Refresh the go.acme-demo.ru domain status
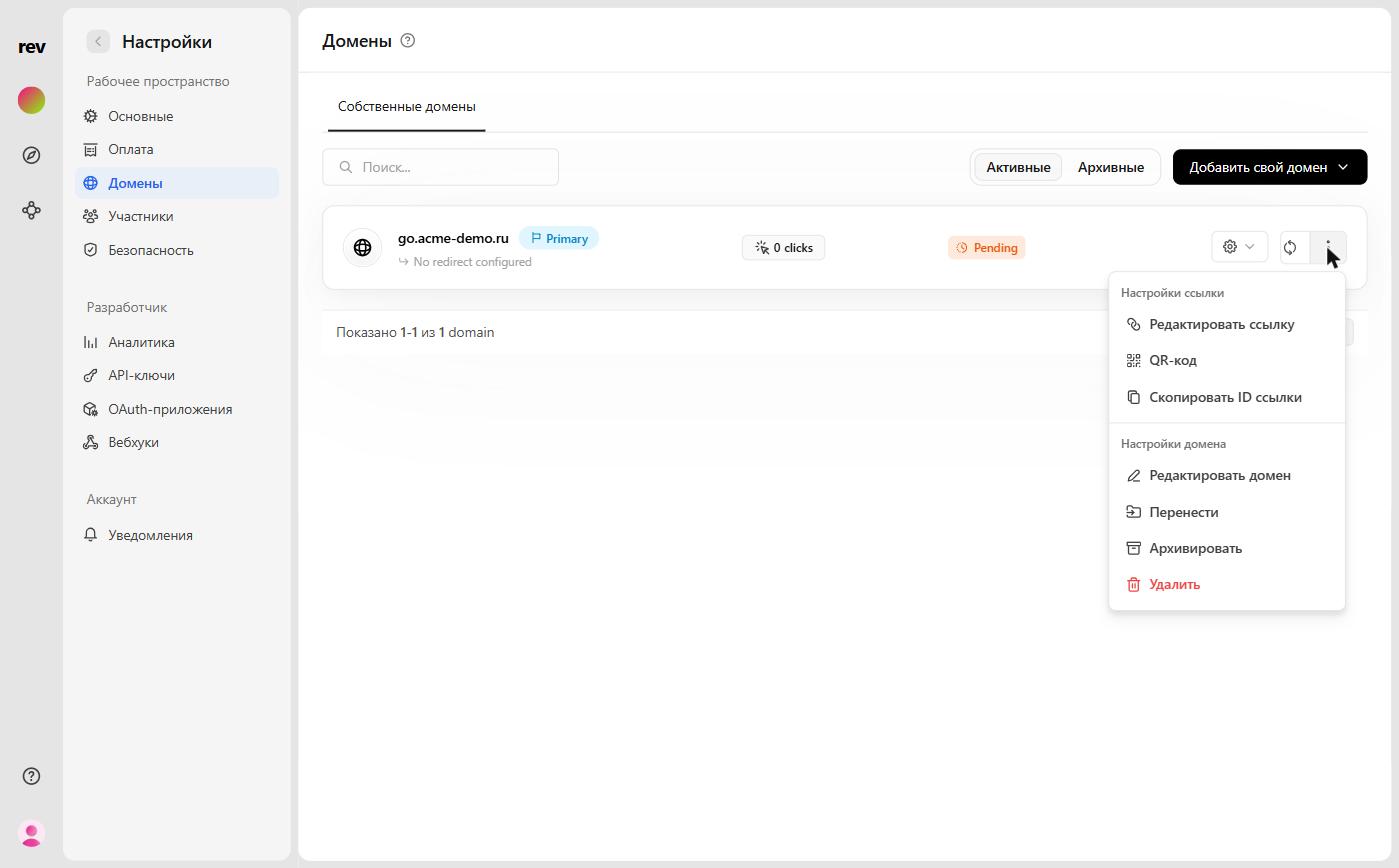The width and height of the screenshot is (1399, 868). click(x=1290, y=247)
